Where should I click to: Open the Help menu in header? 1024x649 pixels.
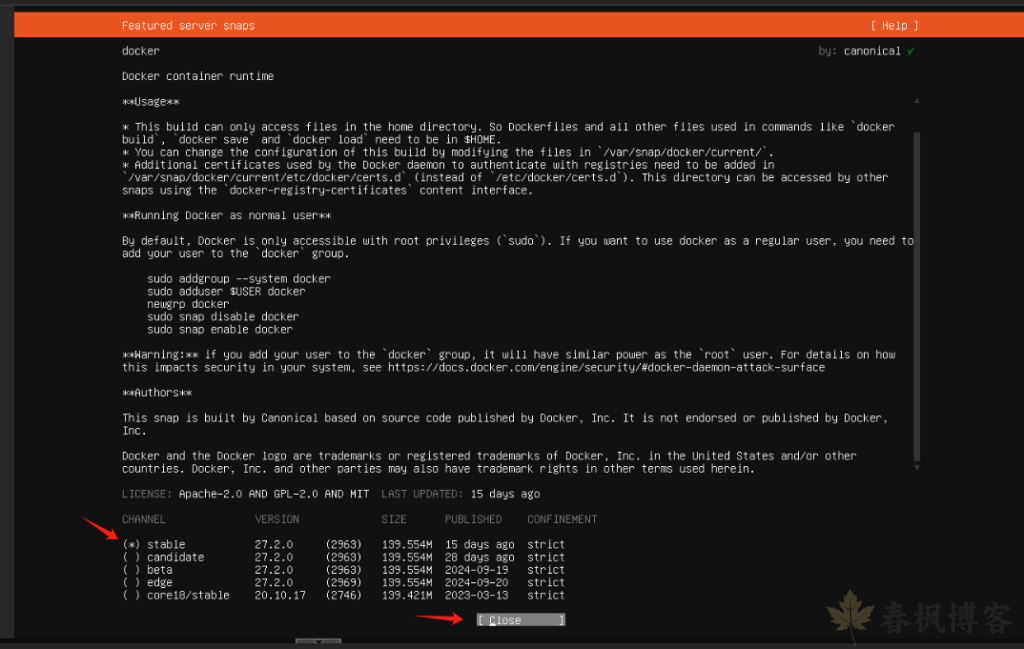pos(894,25)
